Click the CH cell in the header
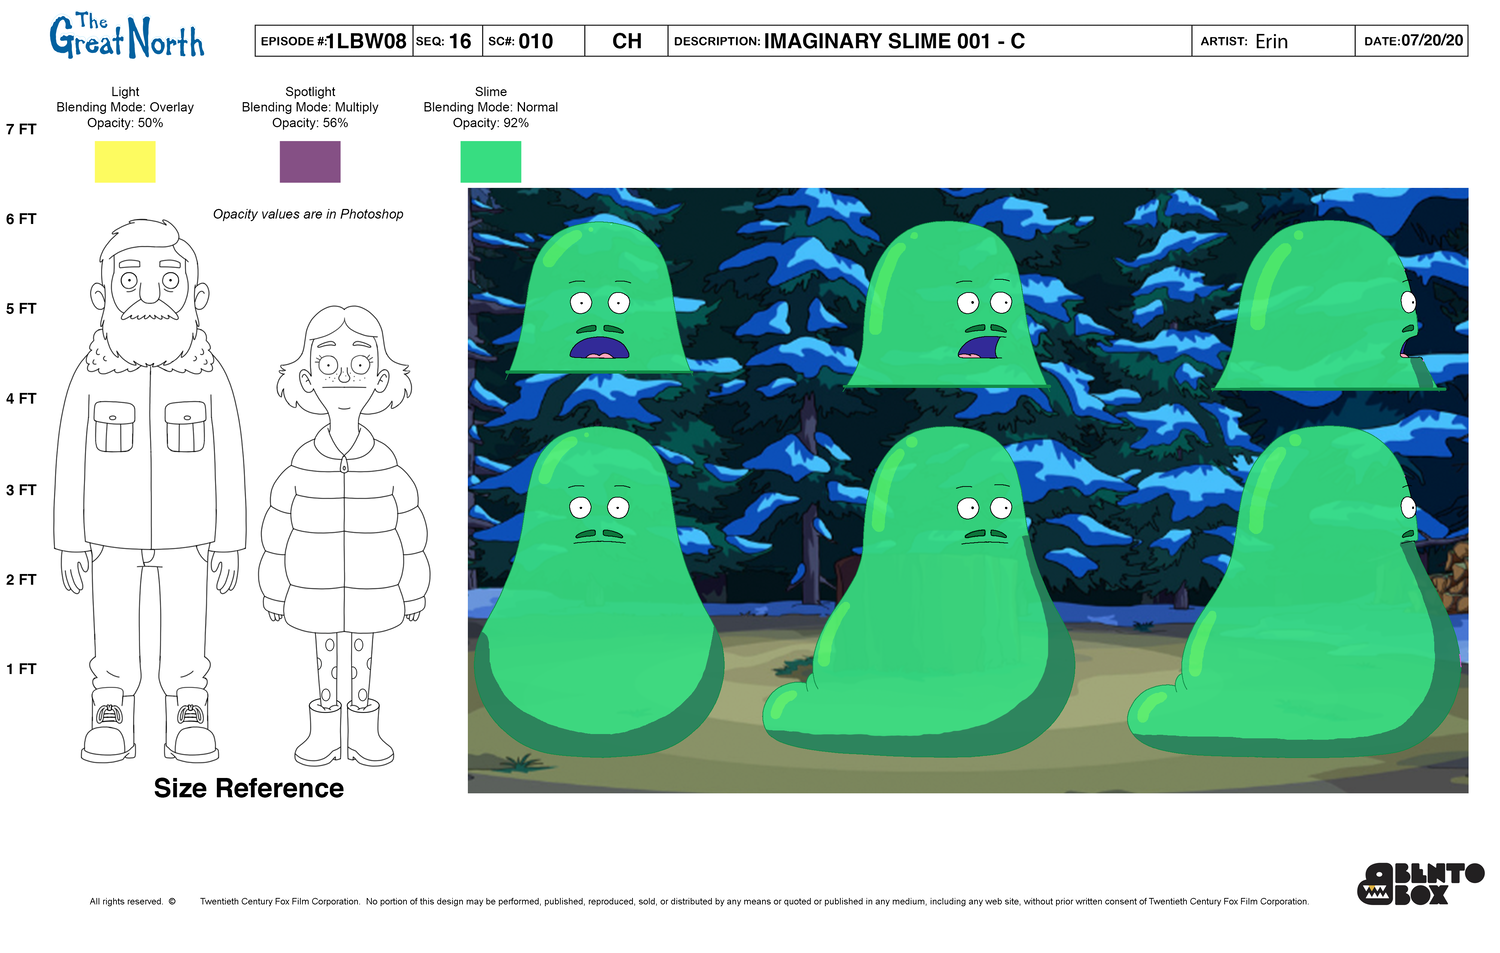 (626, 41)
